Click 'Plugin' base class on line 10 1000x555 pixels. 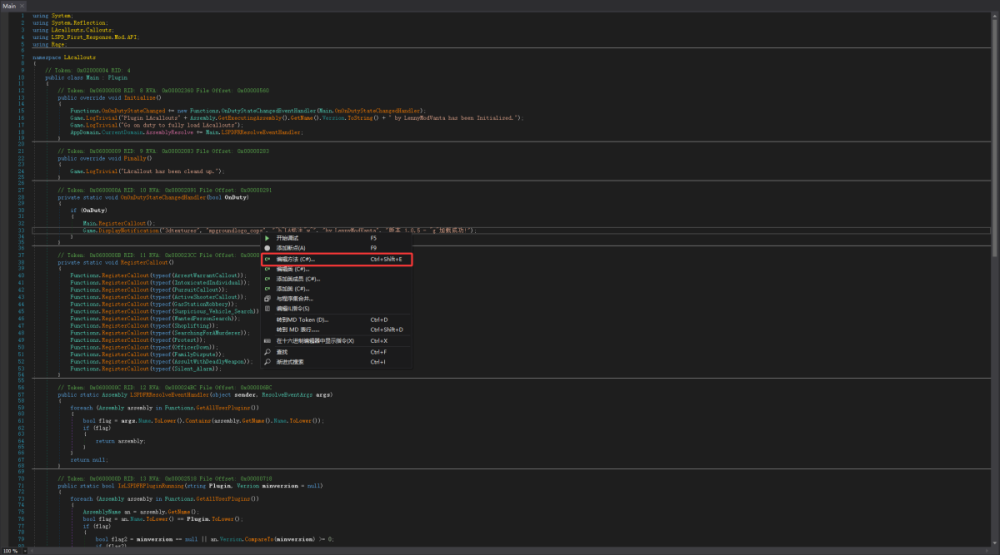(x=118, y=78)
